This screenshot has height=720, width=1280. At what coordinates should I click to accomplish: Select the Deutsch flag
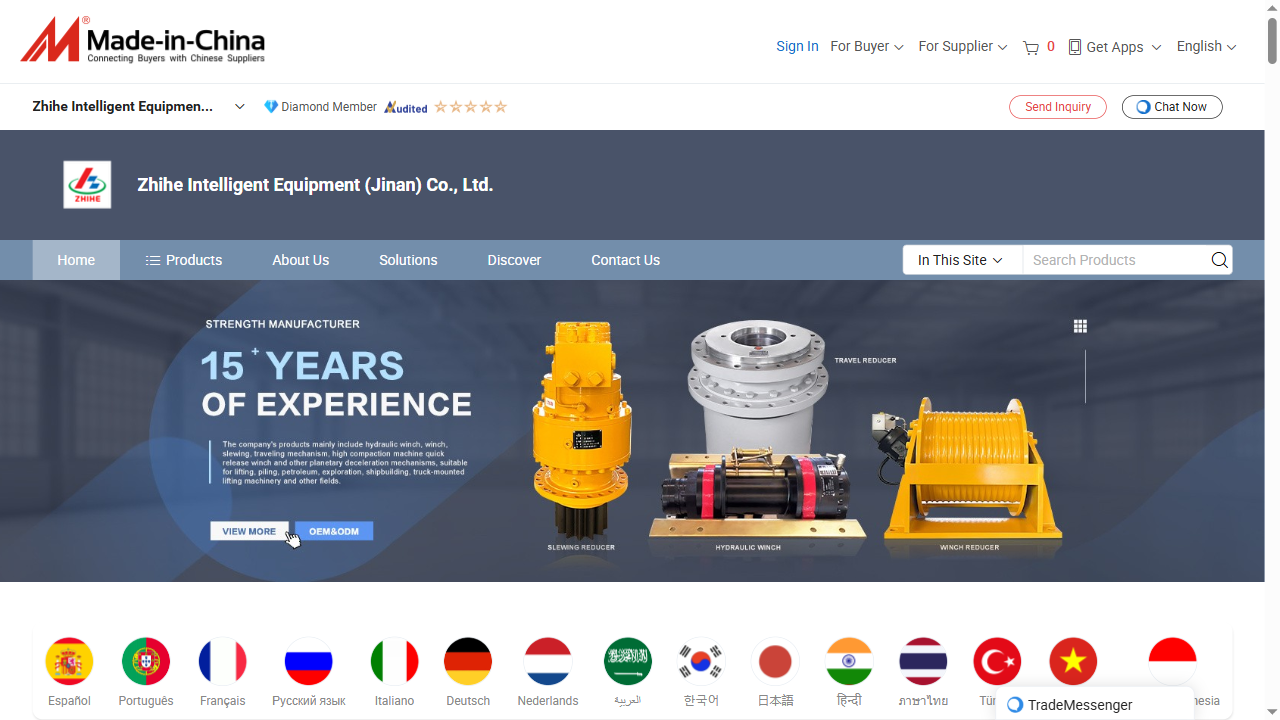(x=468, y=662)
